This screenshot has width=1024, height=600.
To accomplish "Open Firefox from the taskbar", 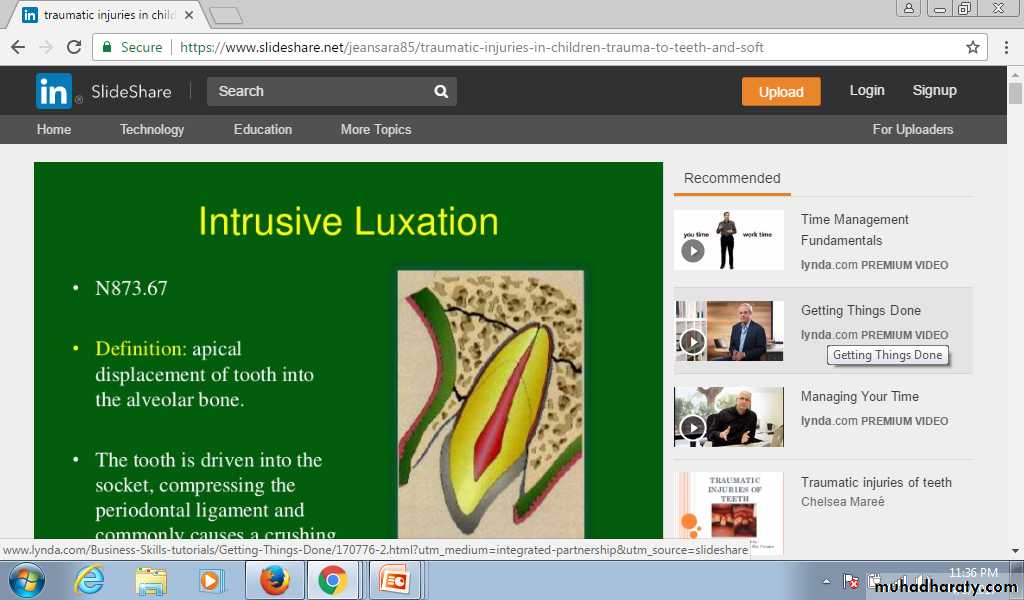I will pos(274,580).
